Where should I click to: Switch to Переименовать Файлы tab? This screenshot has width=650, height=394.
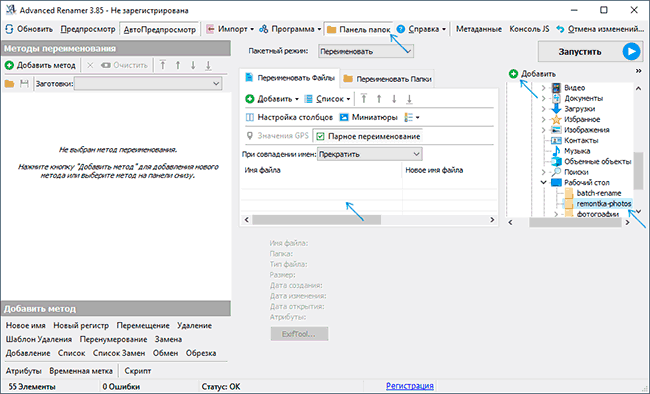pyautogui.click(x=290, y=78)
